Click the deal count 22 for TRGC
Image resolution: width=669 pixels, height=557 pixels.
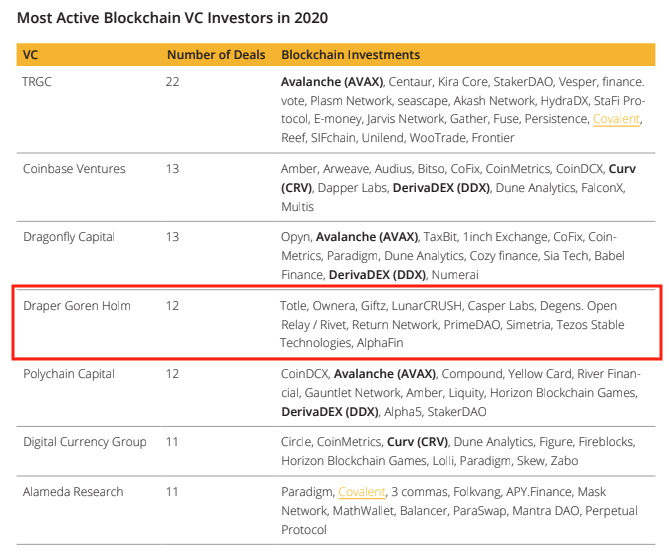[x=172, y=82]
